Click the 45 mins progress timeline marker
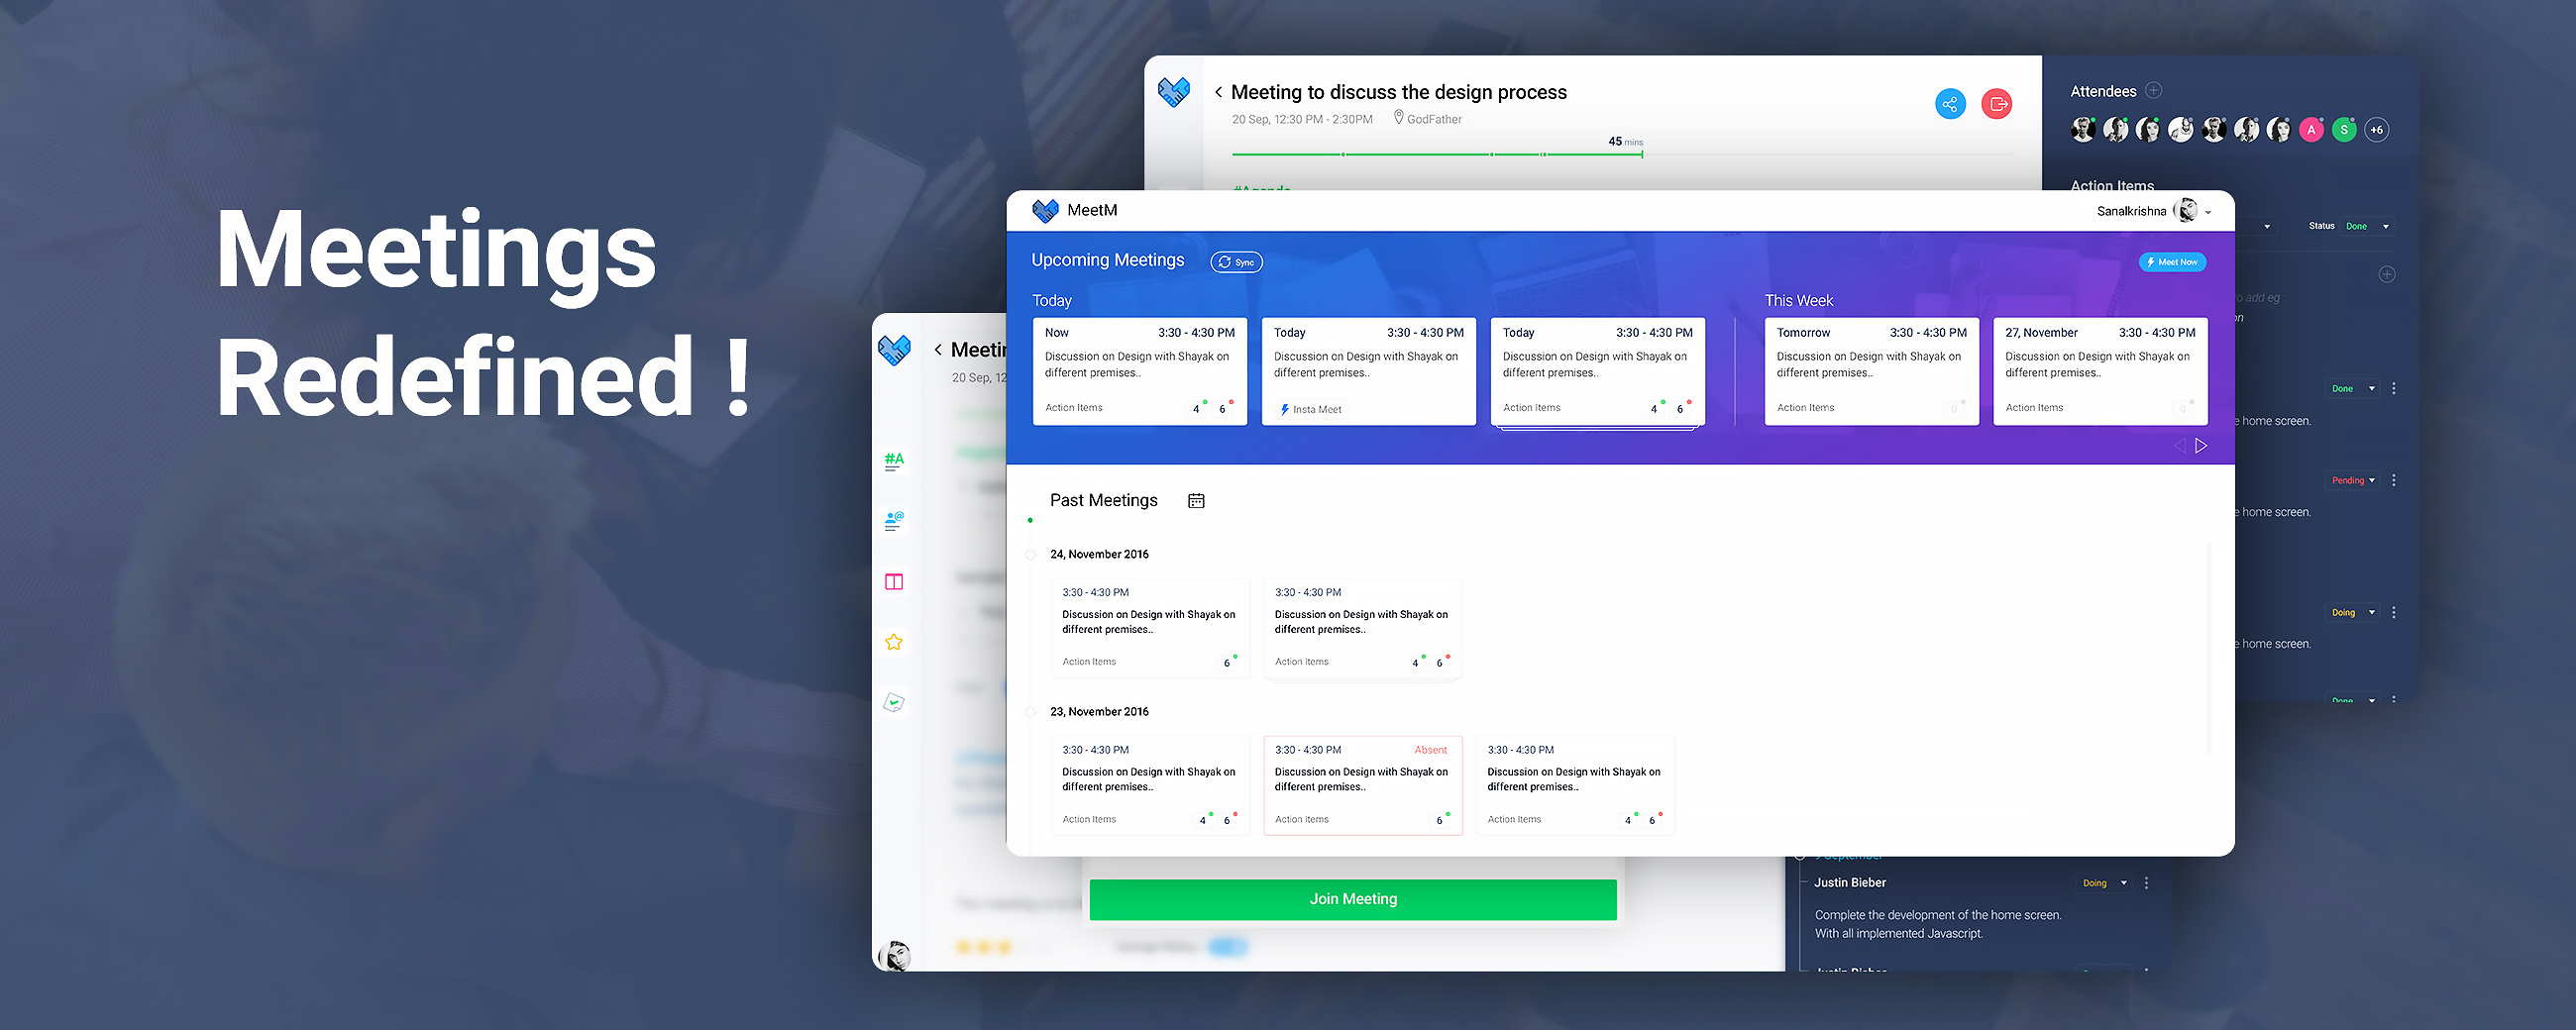Screen dimensions: 2576x1030 click(x=1641, y=154)
